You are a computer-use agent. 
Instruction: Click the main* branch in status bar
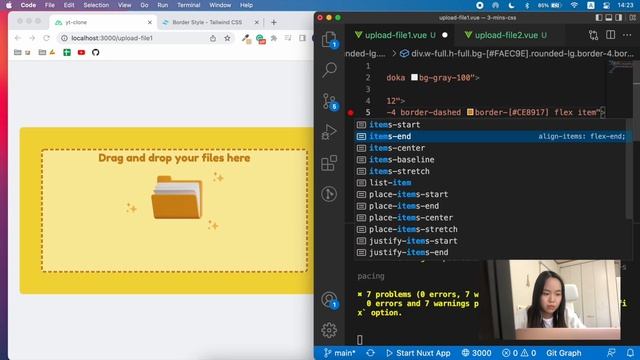340,353
